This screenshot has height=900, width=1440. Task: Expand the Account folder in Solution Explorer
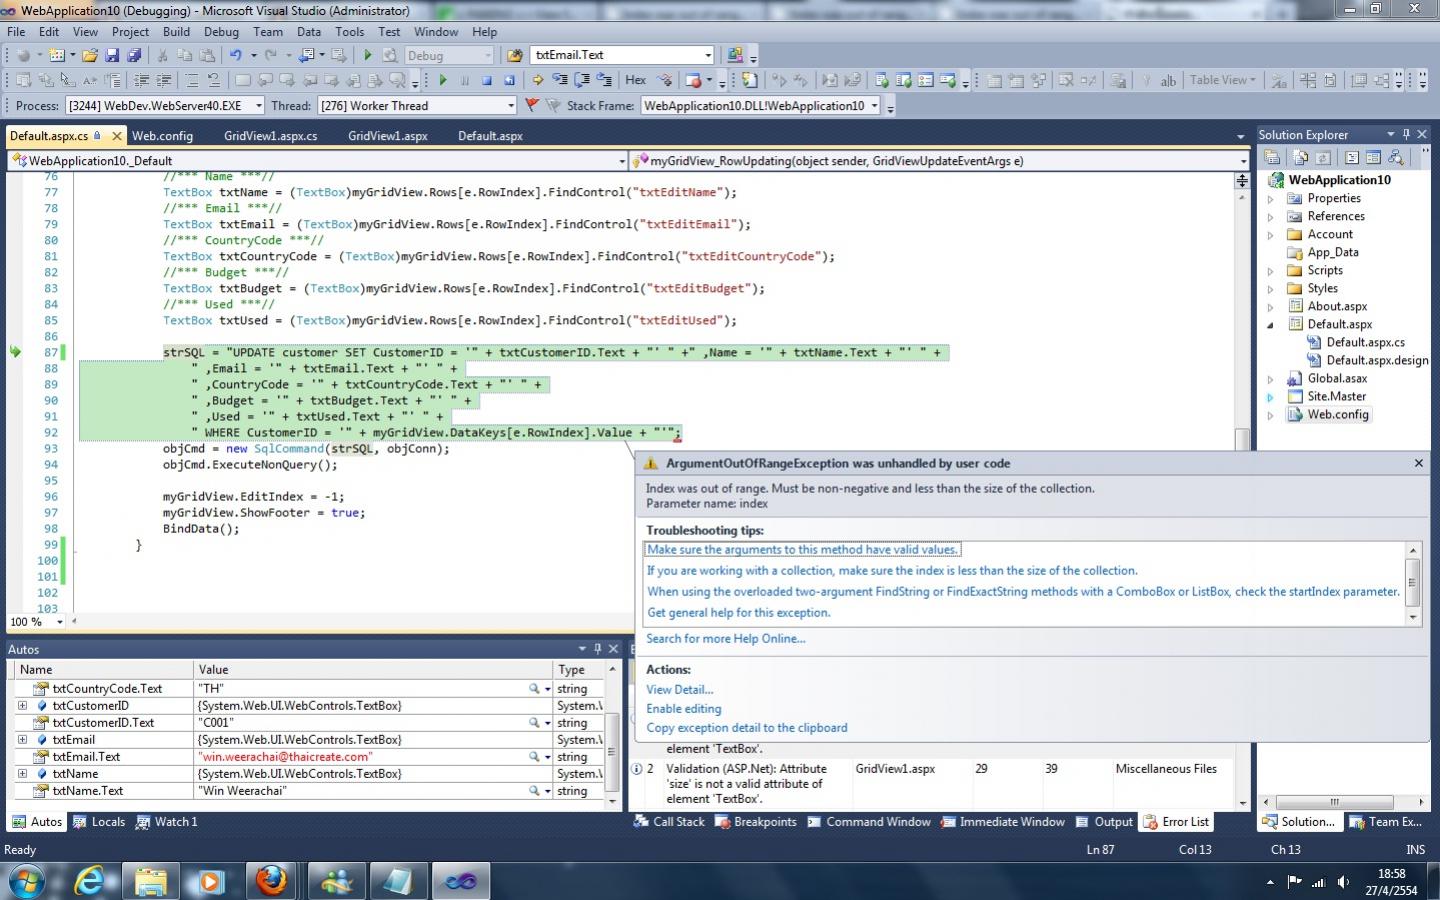[1271, 235]
